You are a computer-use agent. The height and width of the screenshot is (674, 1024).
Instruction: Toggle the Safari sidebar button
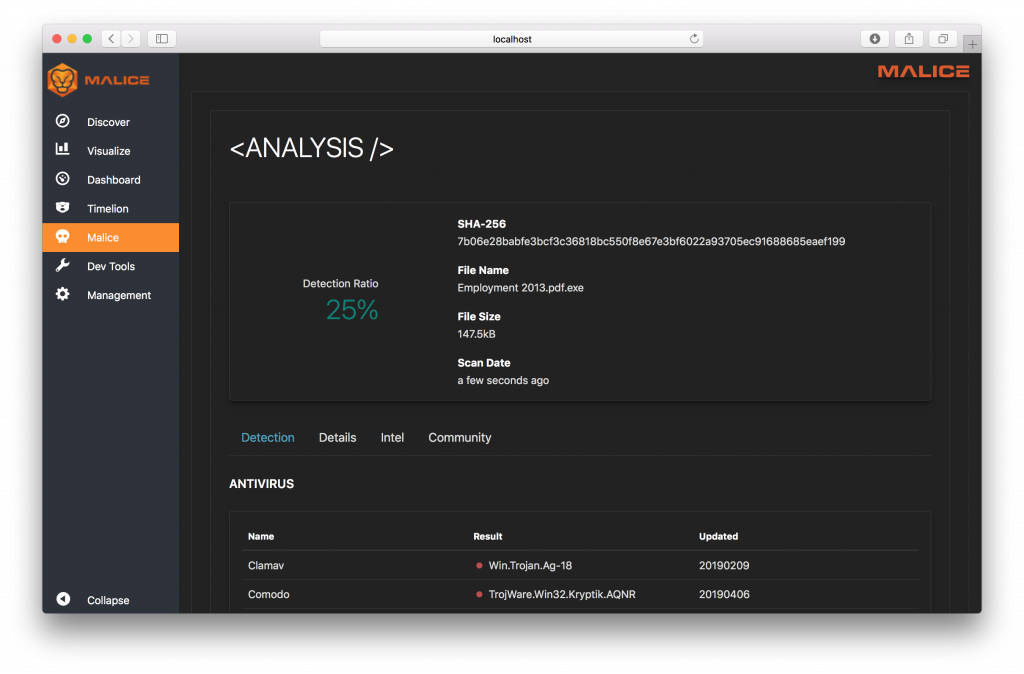tap(162, 39)
